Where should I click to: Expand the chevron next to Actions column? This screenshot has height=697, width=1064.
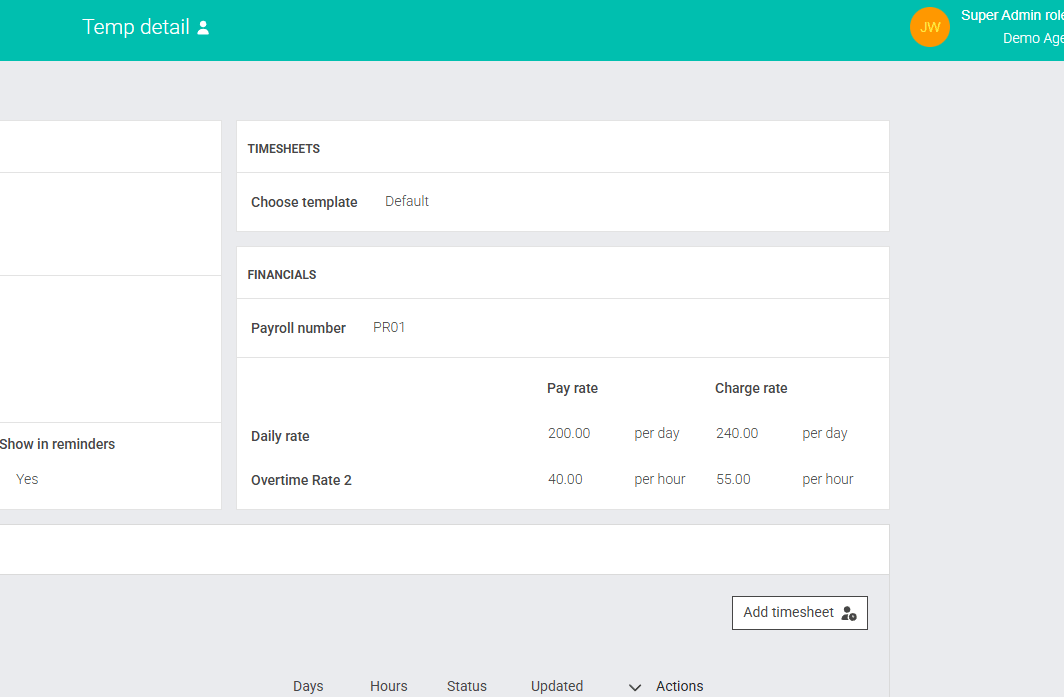(x=635, y=687)
